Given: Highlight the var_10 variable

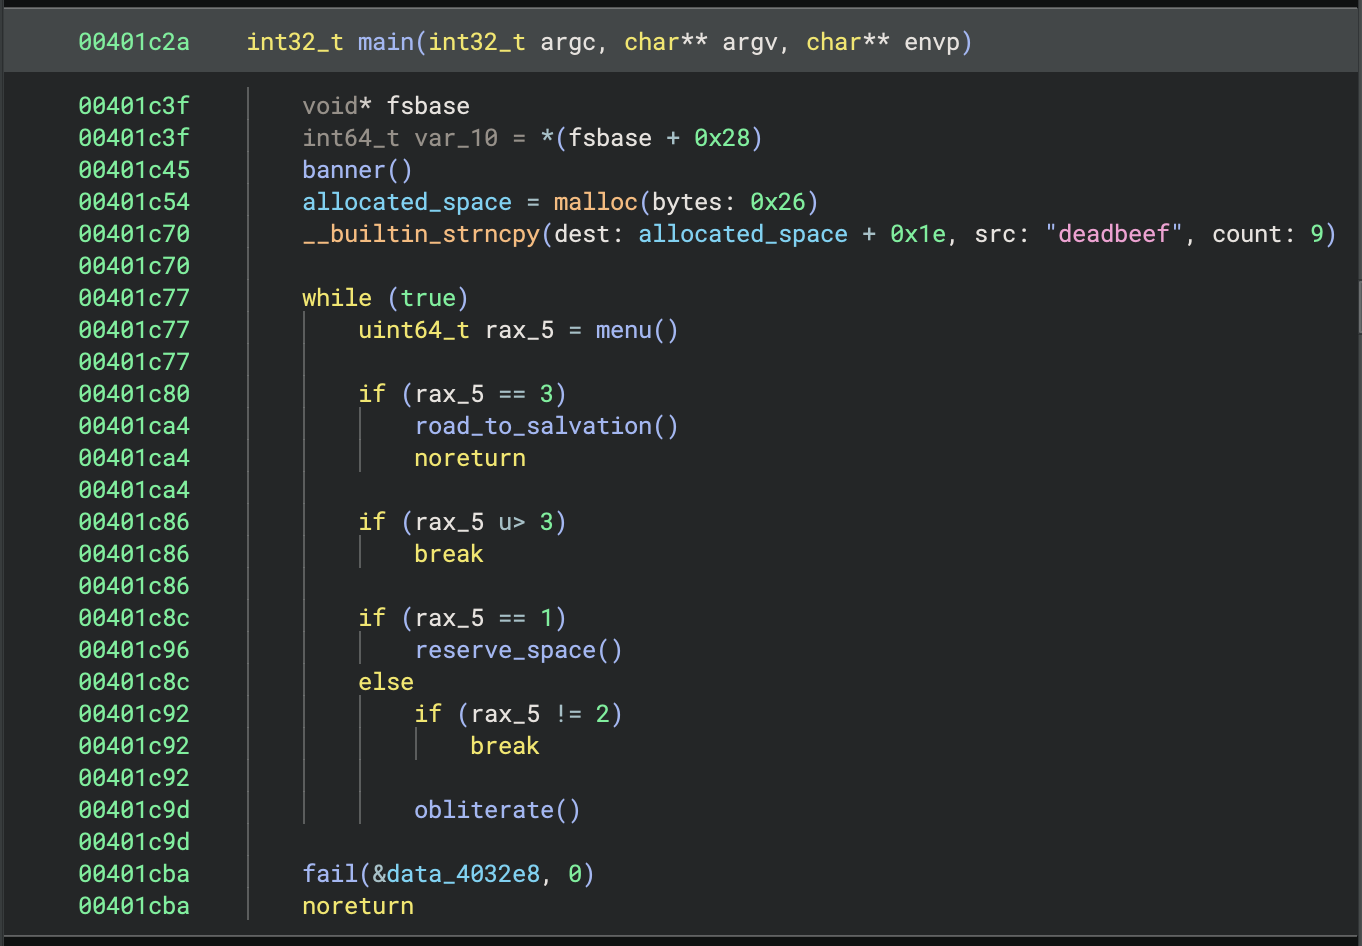Looking at the screenshot, I should coord(456,137).
